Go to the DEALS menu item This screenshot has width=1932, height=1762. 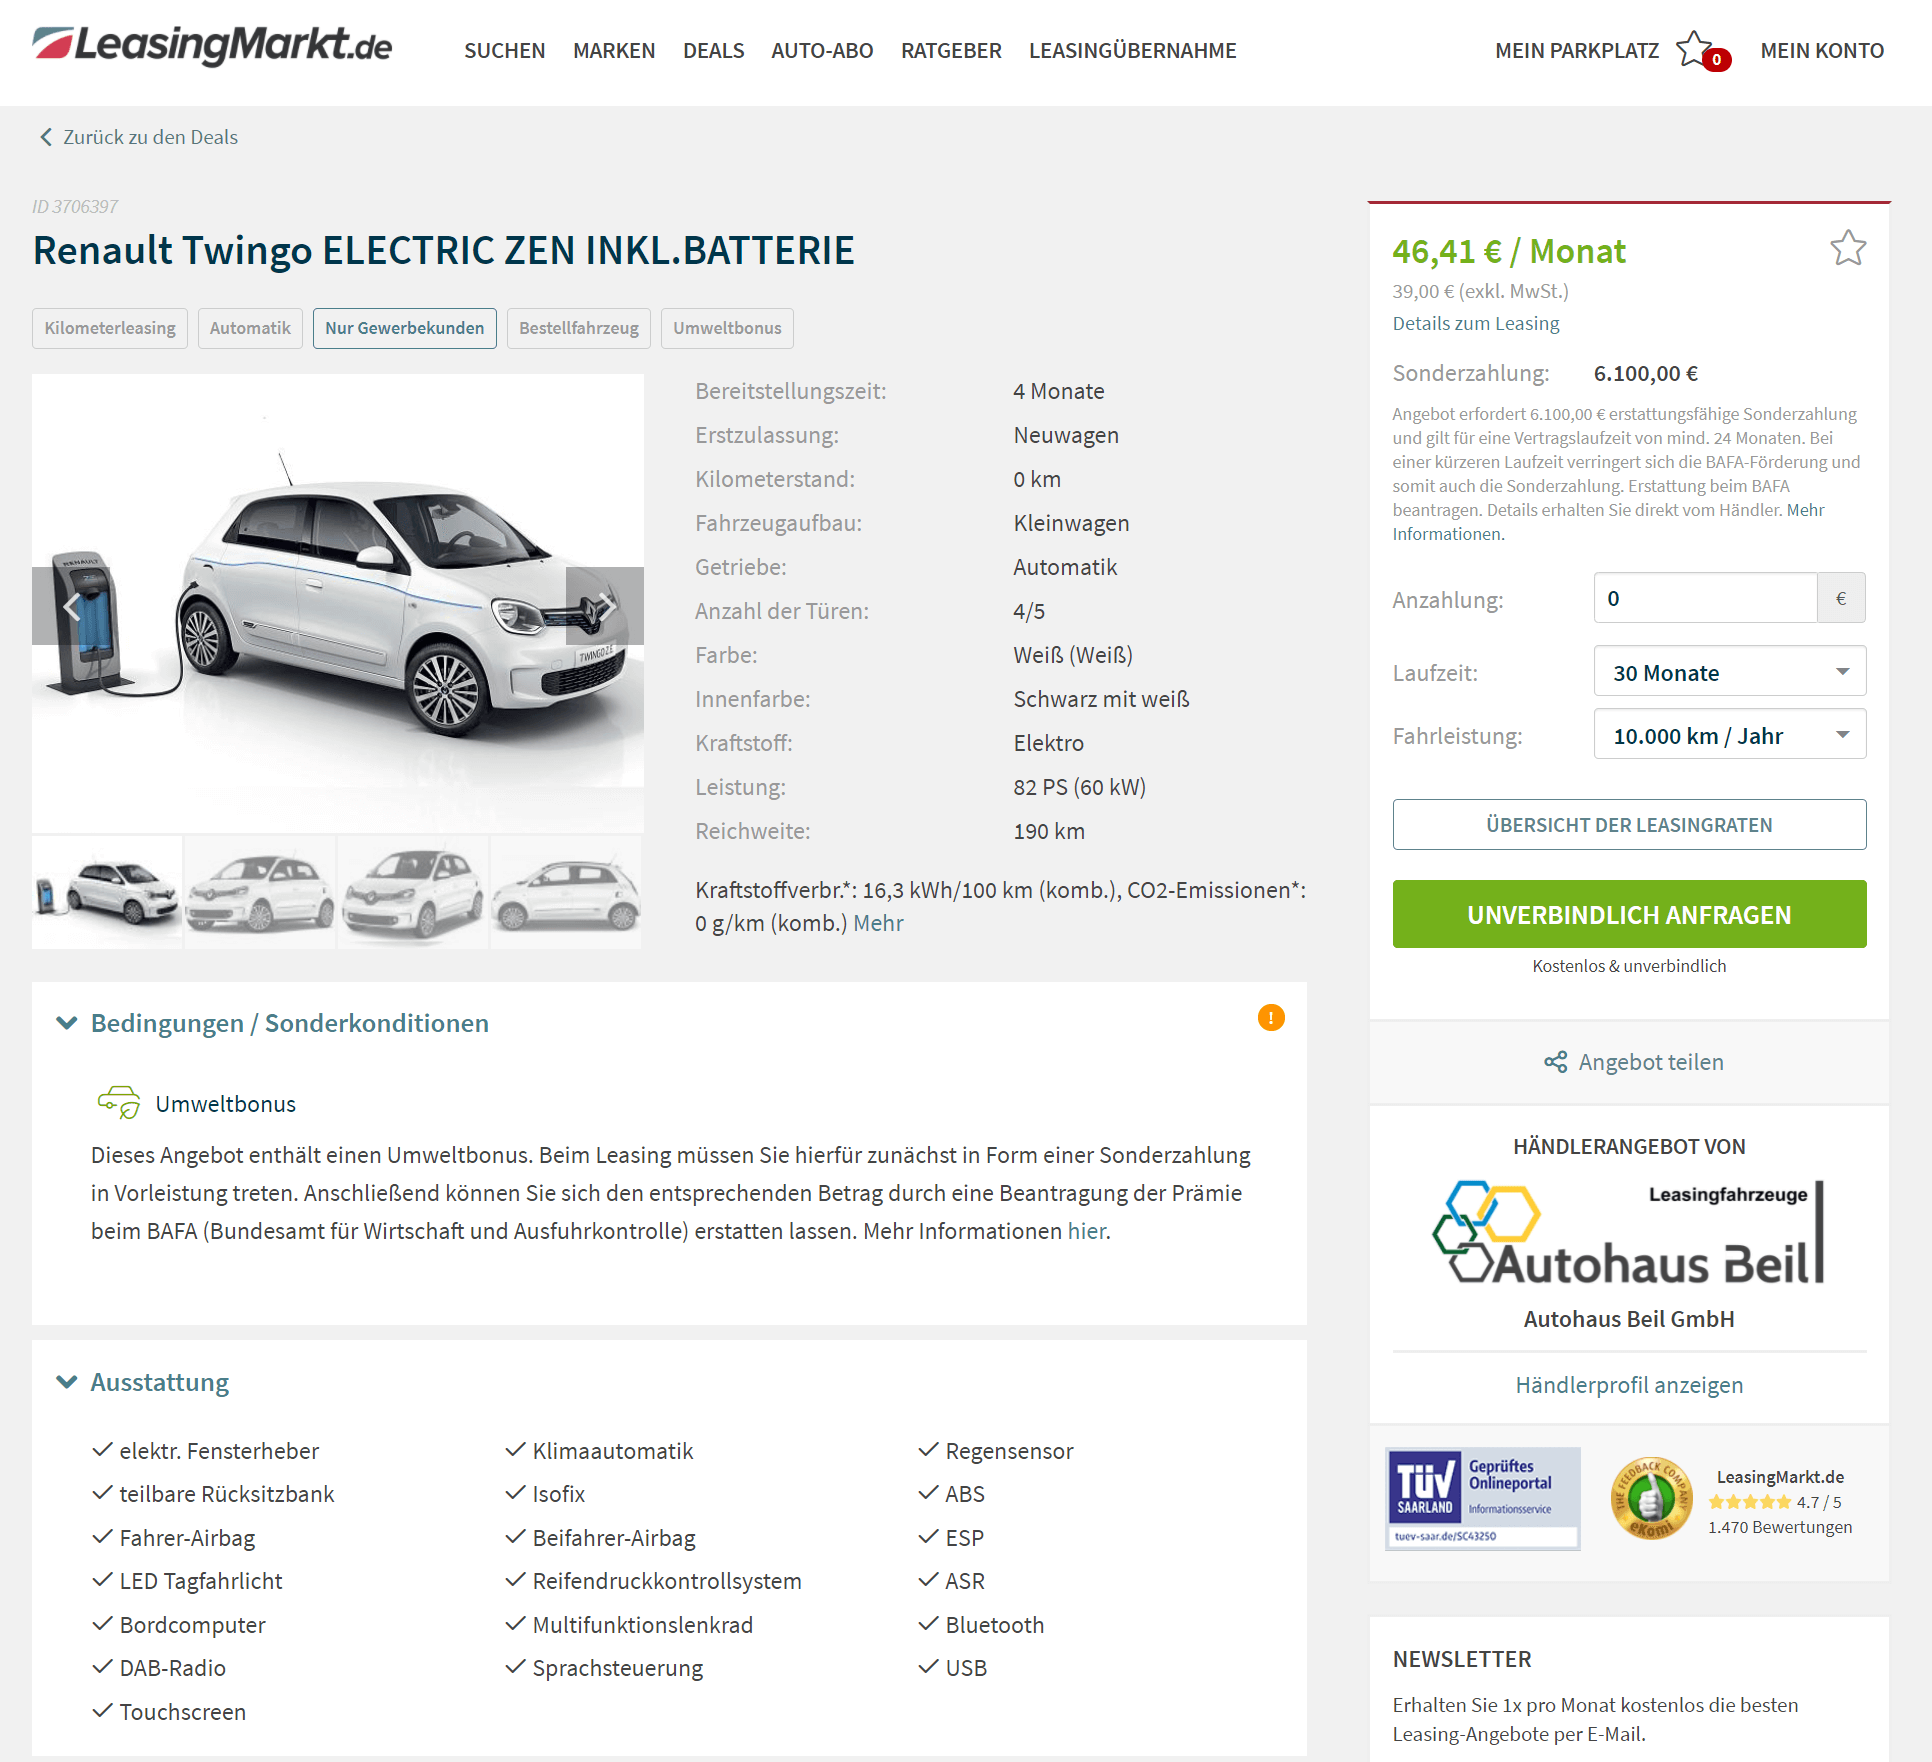(x=713, y=50)
